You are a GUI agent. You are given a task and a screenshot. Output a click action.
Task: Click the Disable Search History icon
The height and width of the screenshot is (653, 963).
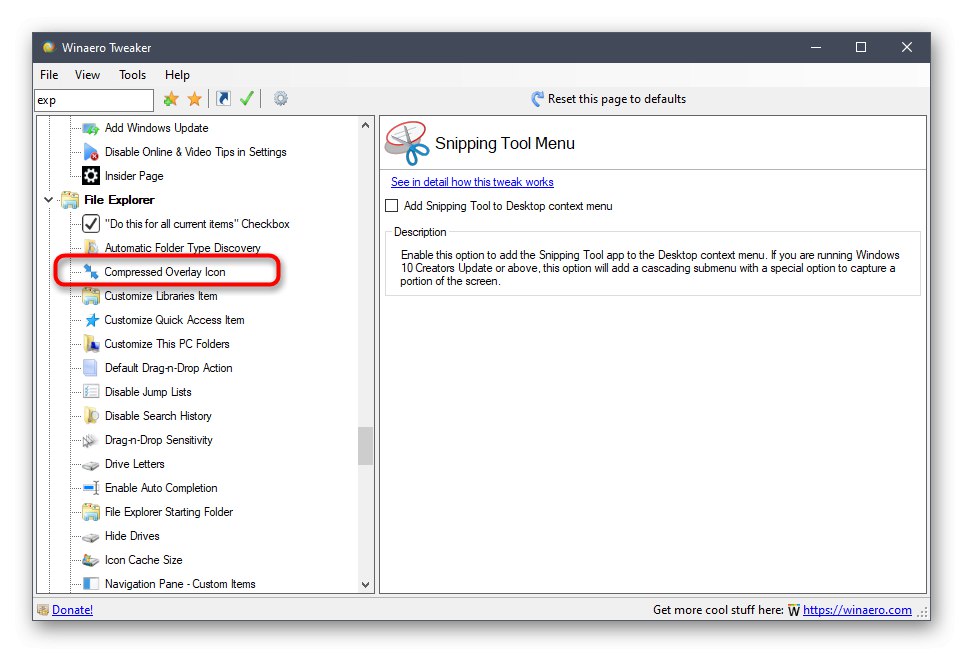(x=91, y=416)
